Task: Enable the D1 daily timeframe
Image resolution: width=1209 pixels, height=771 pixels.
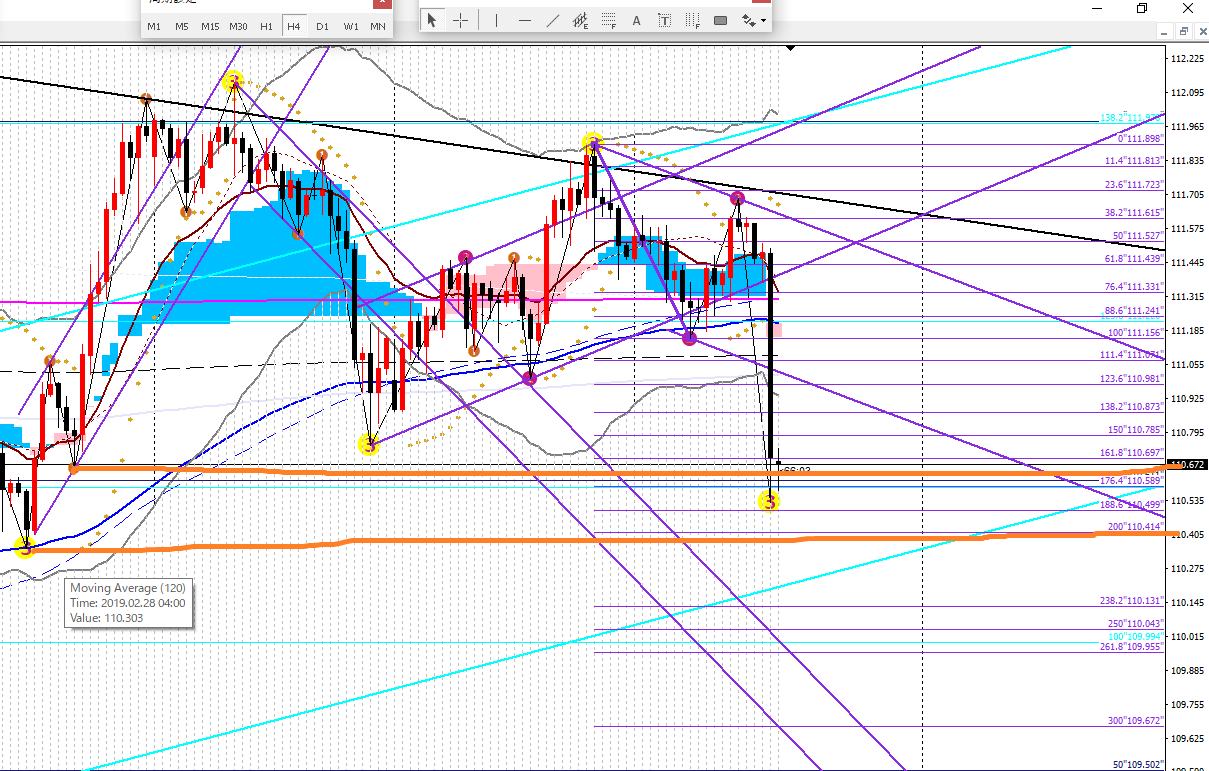Action: (322, 26)
